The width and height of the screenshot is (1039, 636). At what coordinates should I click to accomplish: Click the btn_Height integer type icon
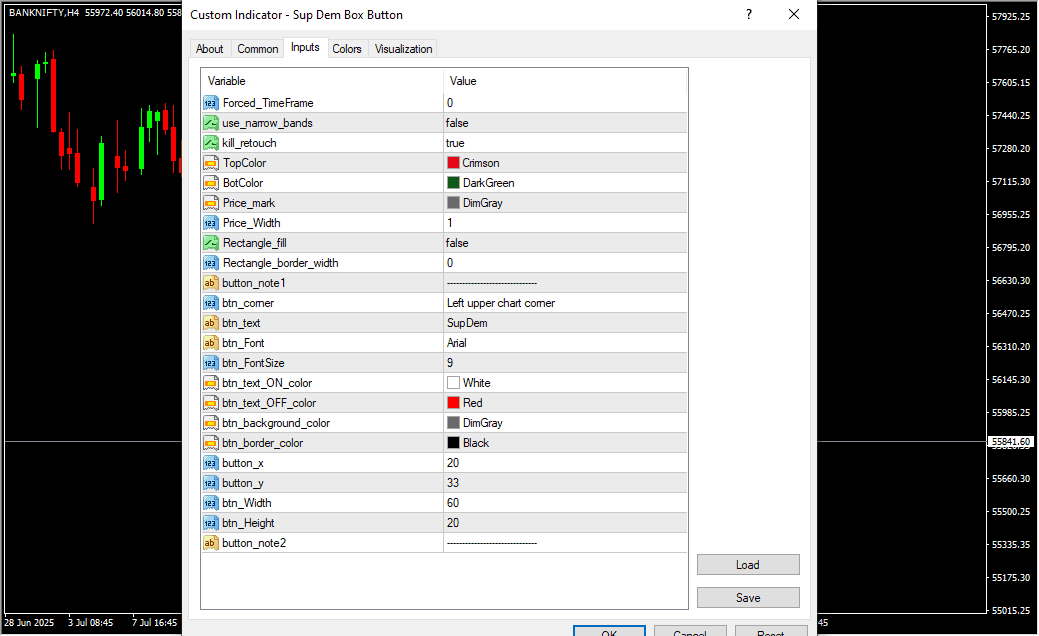(x=211, y=523)
